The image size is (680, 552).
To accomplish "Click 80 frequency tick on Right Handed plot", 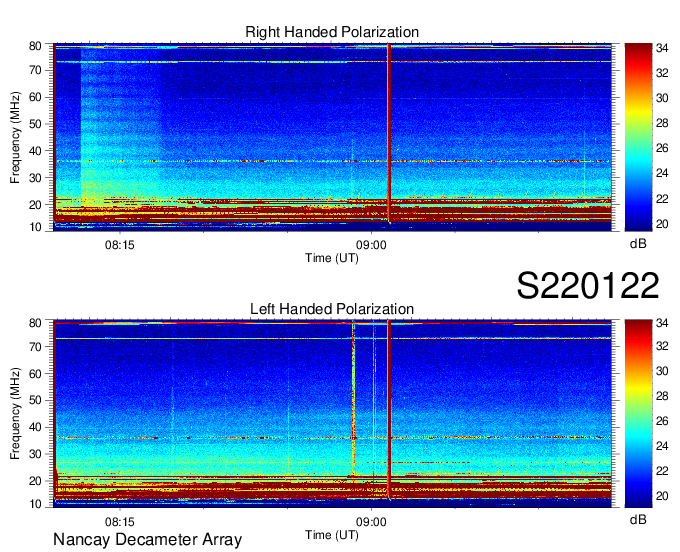I will click(x=35, y=46).
